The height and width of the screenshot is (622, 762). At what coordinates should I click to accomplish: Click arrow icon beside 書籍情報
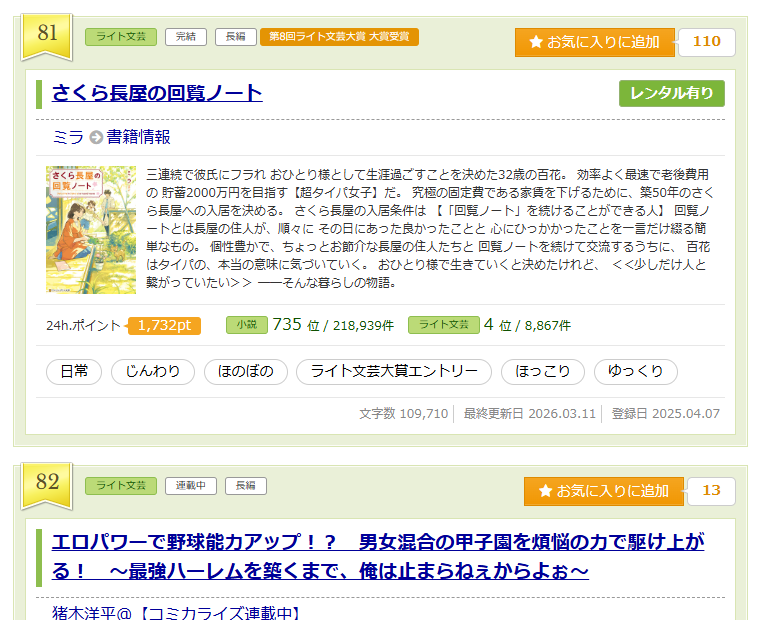pos(96,138)
